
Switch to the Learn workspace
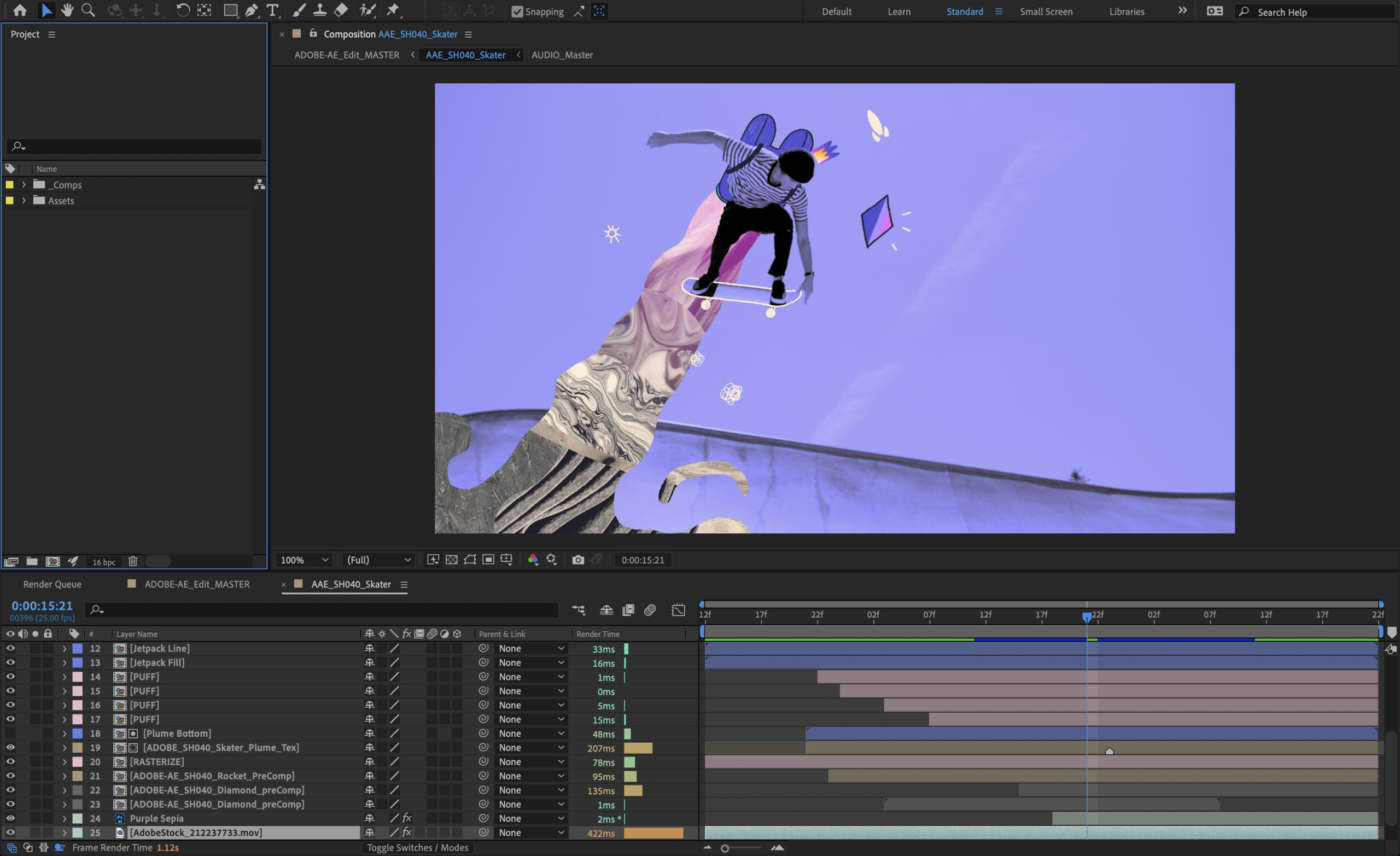pyautogui.click(x=898, y=11)
